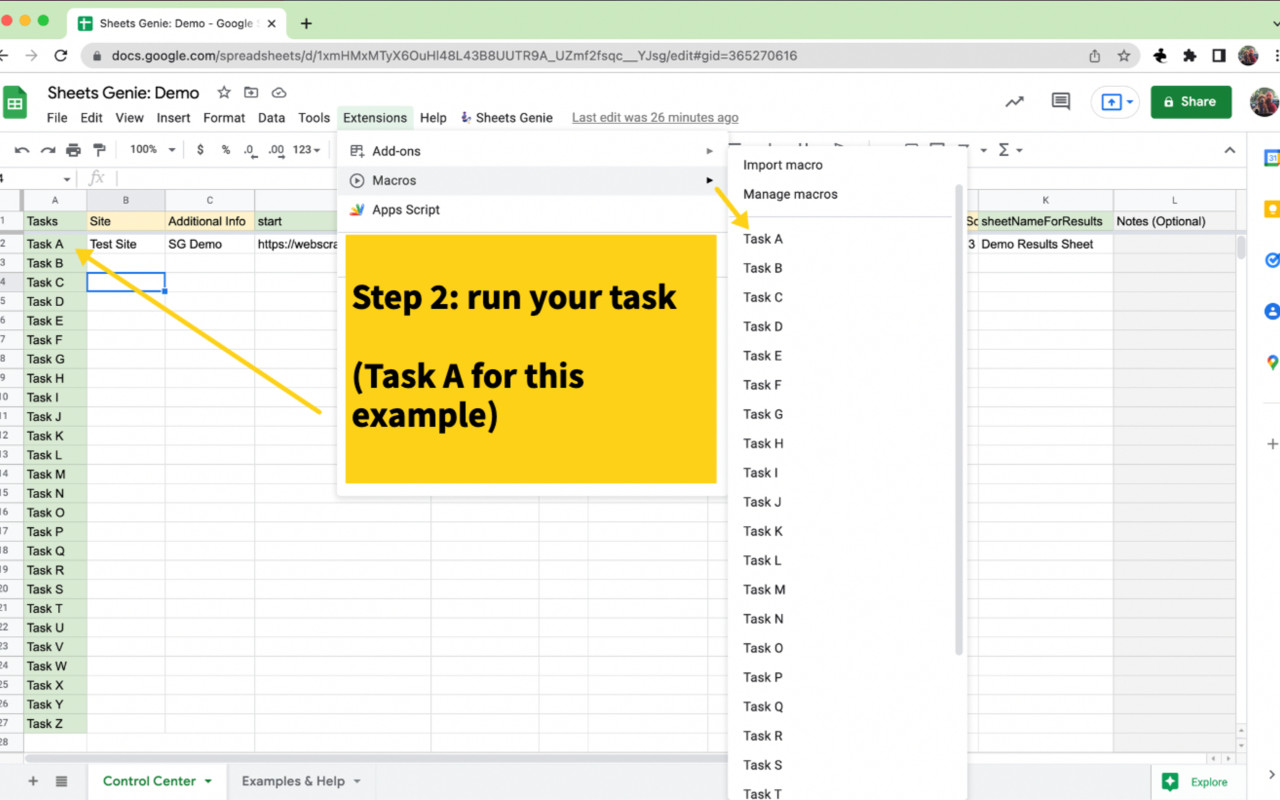Viewport: 1280px width, 800px height.
Task: Click the move to folder icon
Action: [x=251, y=92]
